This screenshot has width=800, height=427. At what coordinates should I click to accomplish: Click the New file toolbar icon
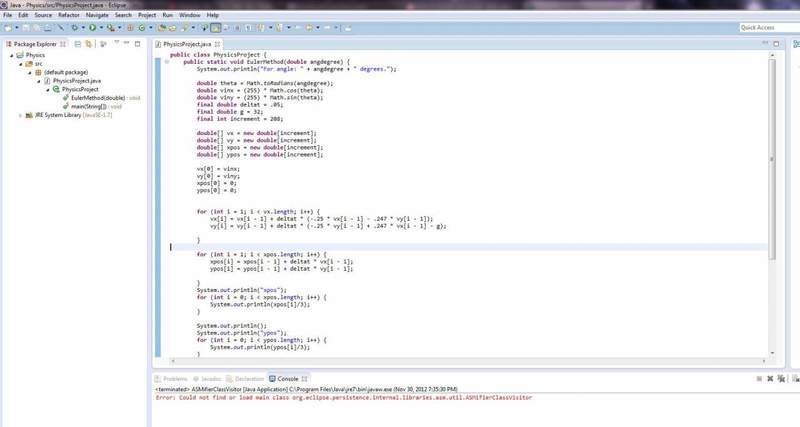(x=9, y=28)
